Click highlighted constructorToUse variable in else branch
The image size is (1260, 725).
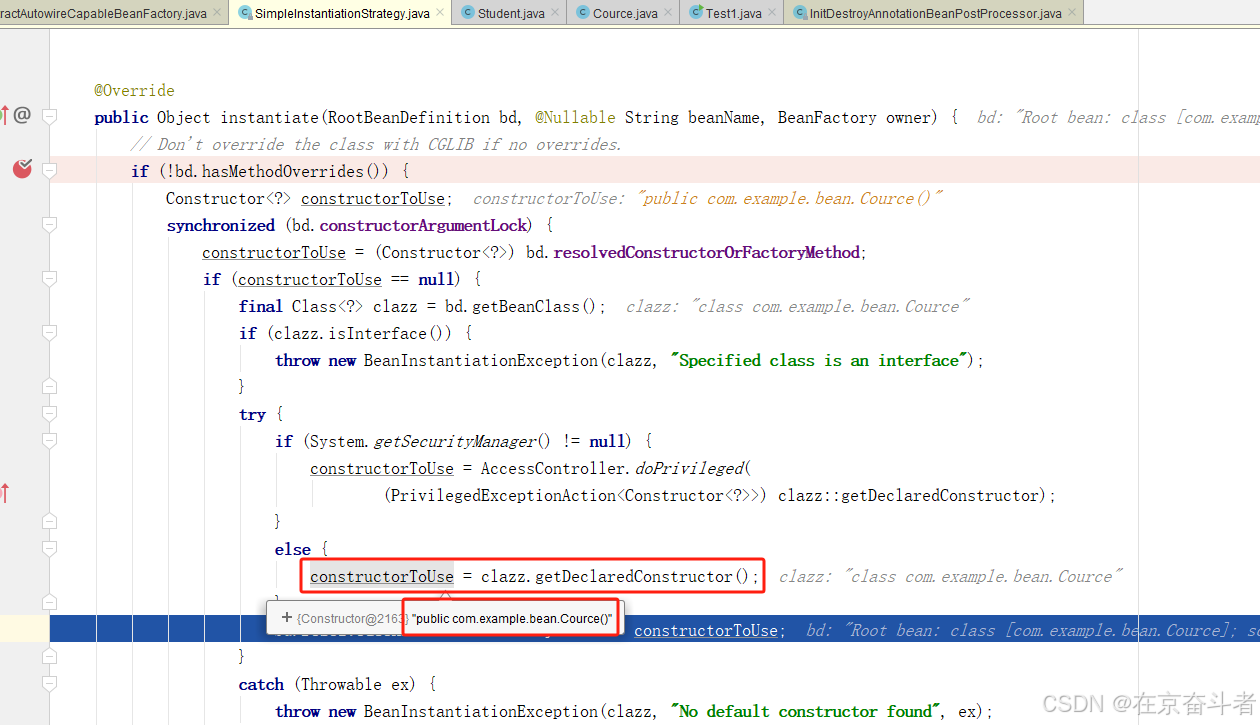pyautogui.click(x=382, y=576)
